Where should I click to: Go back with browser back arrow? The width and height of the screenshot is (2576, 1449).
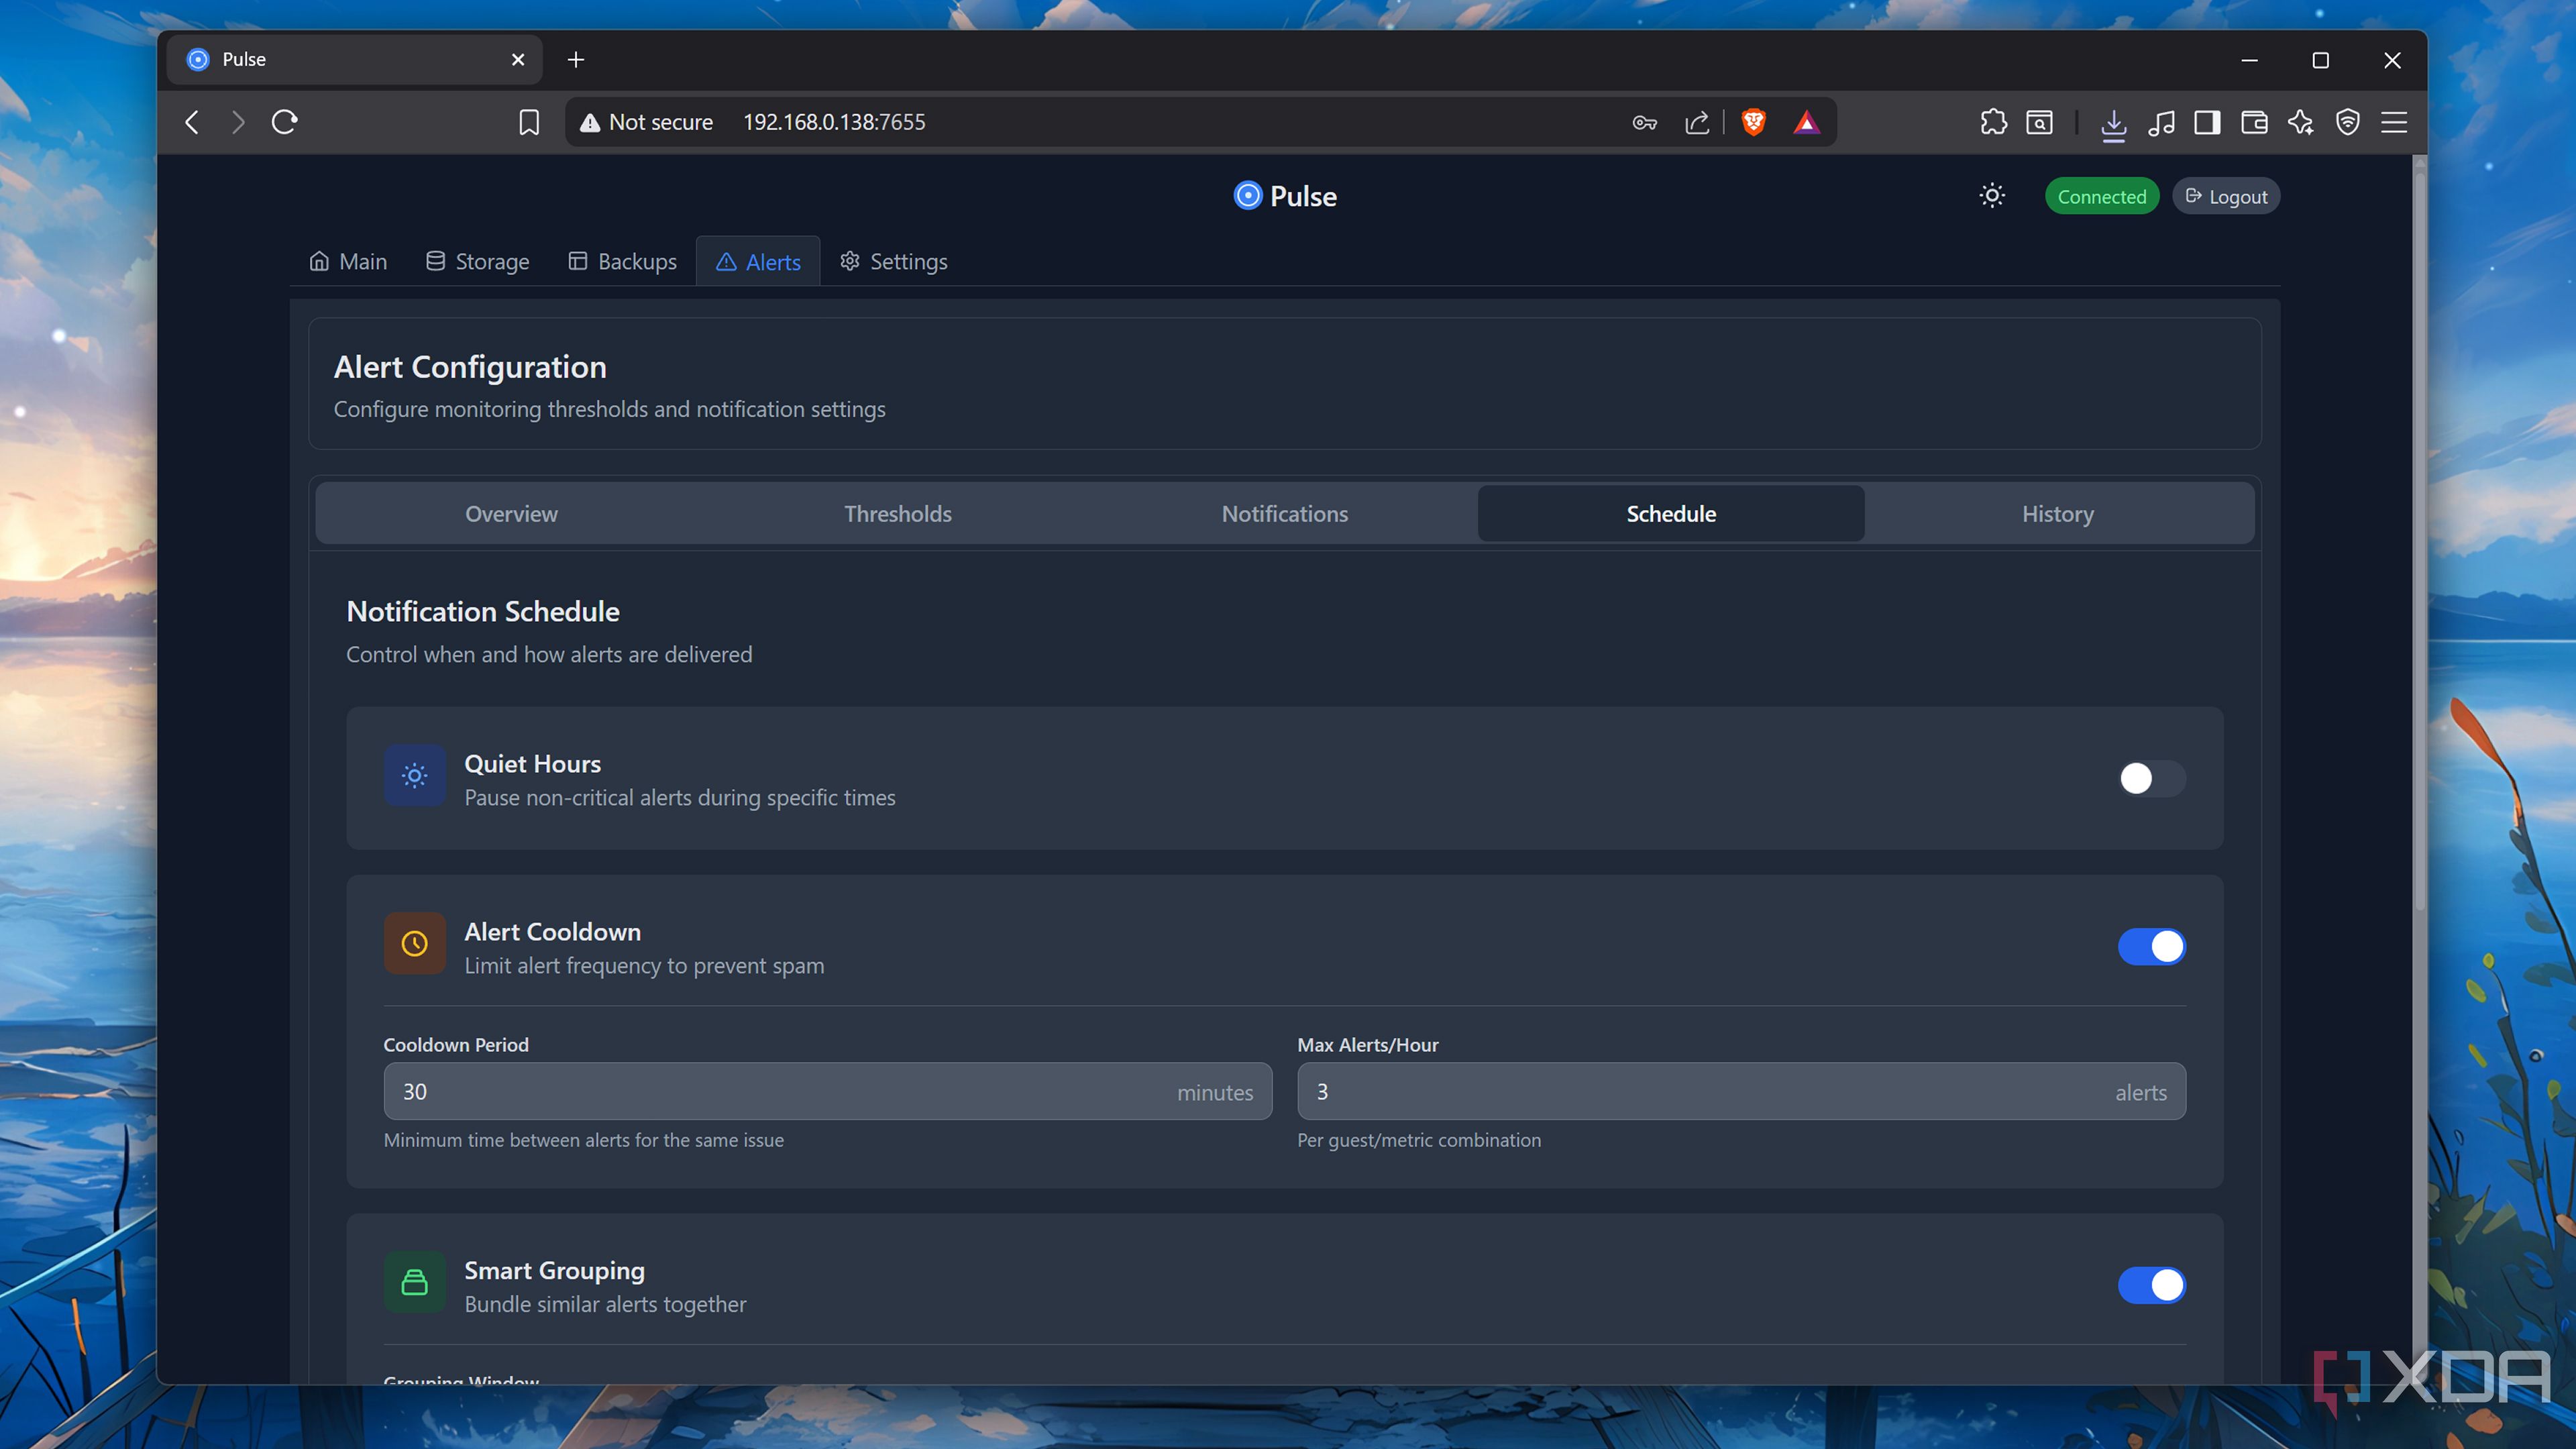point(192,122)
